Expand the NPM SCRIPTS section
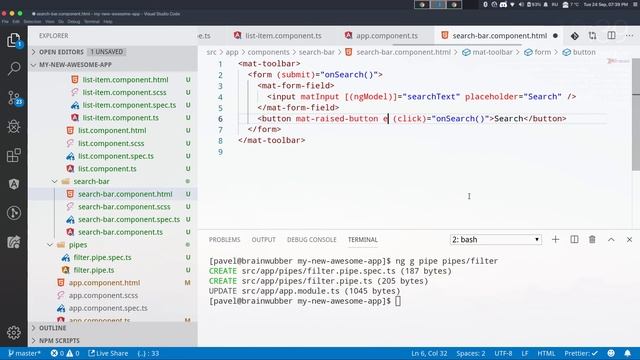Viewport: 640px width, 360px height. point(59,341)
